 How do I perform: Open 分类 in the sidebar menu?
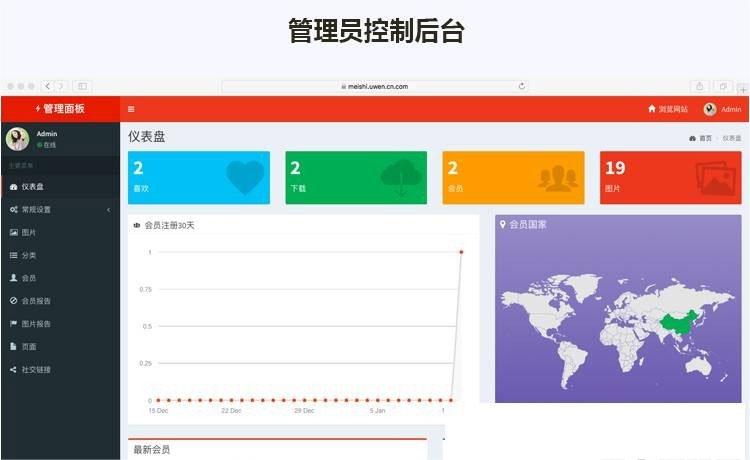click(28, 256)
